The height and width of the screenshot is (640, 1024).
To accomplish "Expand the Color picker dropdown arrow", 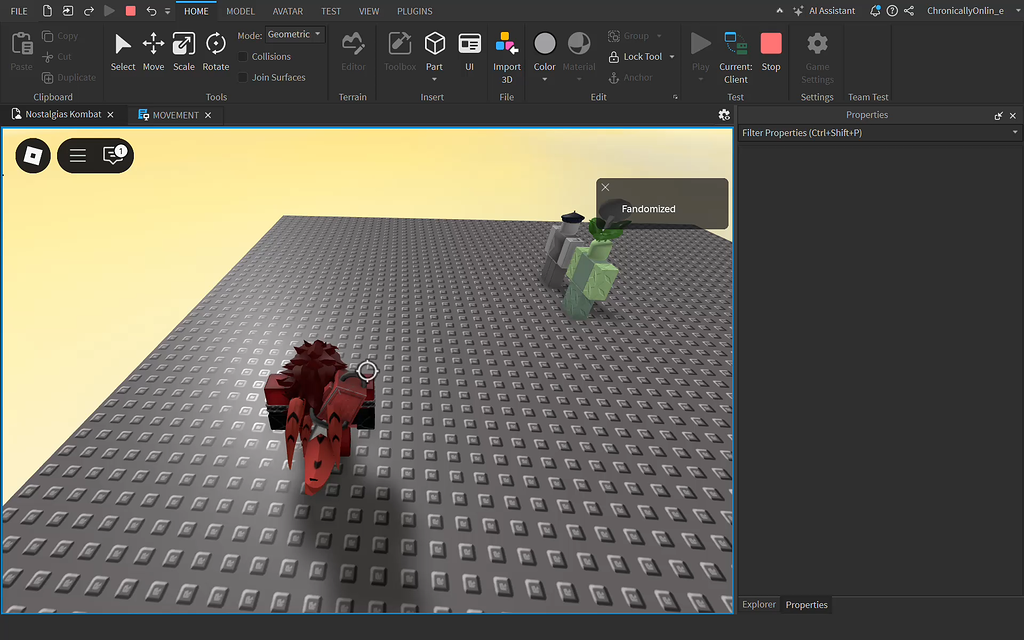I will 544,80.
